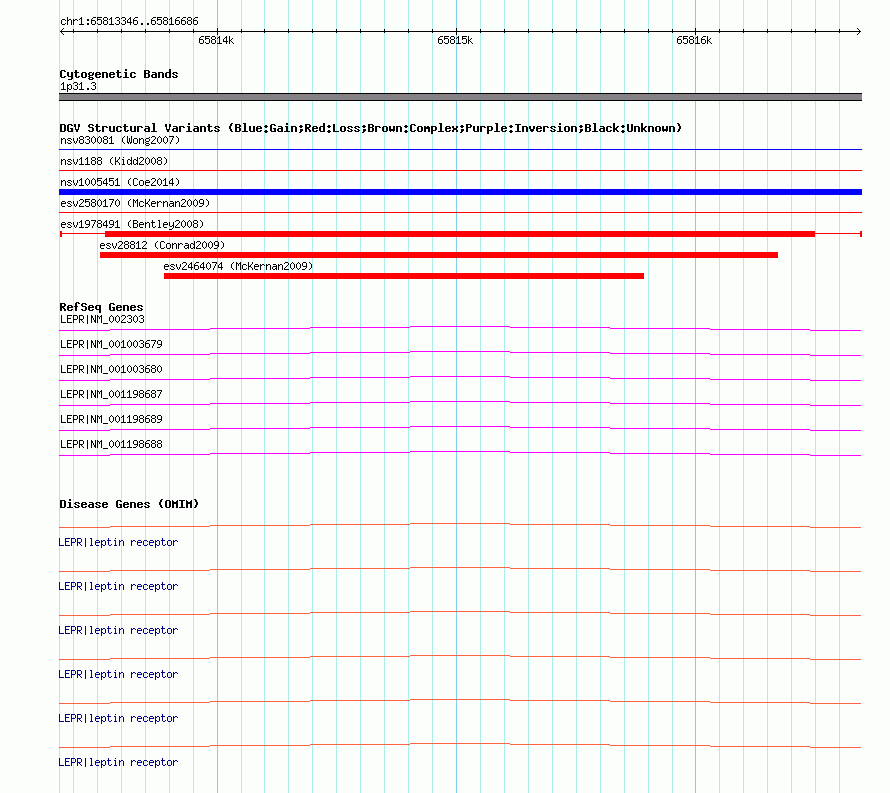Click the 65816k ruler tick label
The image size is (890, 793).
[x=694, y=40]
